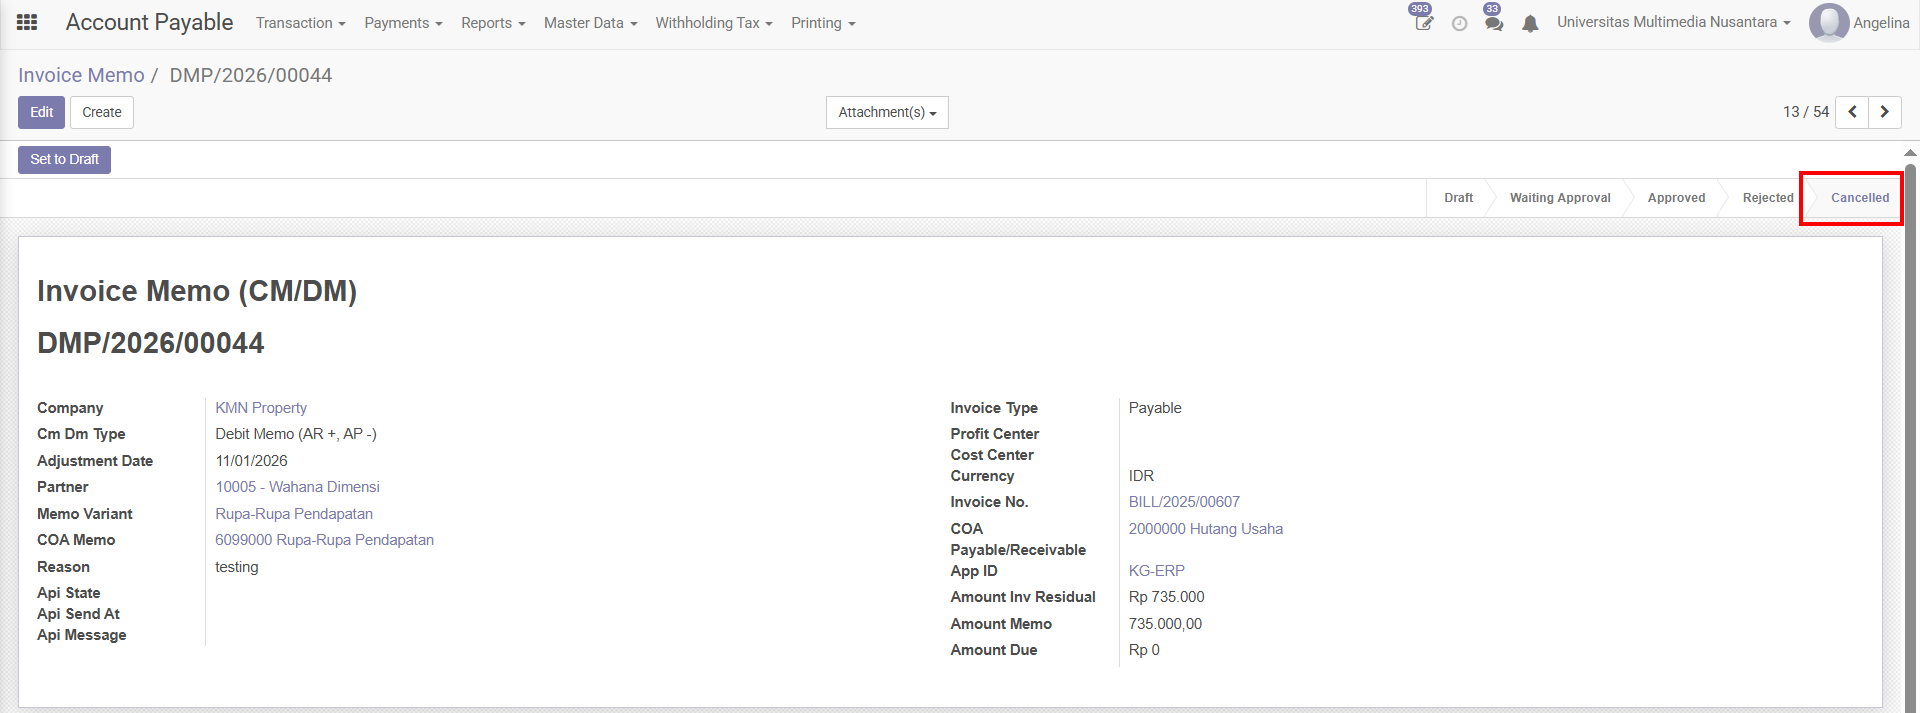Viewport: 1920px width, 713px height.
Task: Click the notes edit icon with 393 badge
Action: click(1423, 23)
